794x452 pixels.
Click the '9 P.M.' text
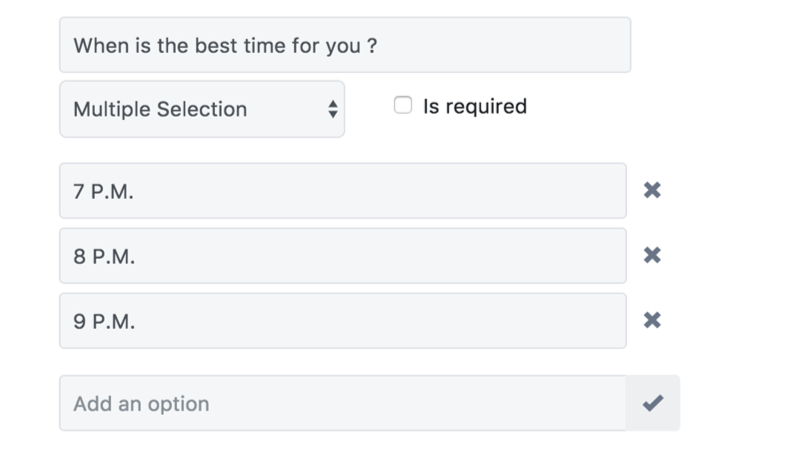tap(104, 321)
